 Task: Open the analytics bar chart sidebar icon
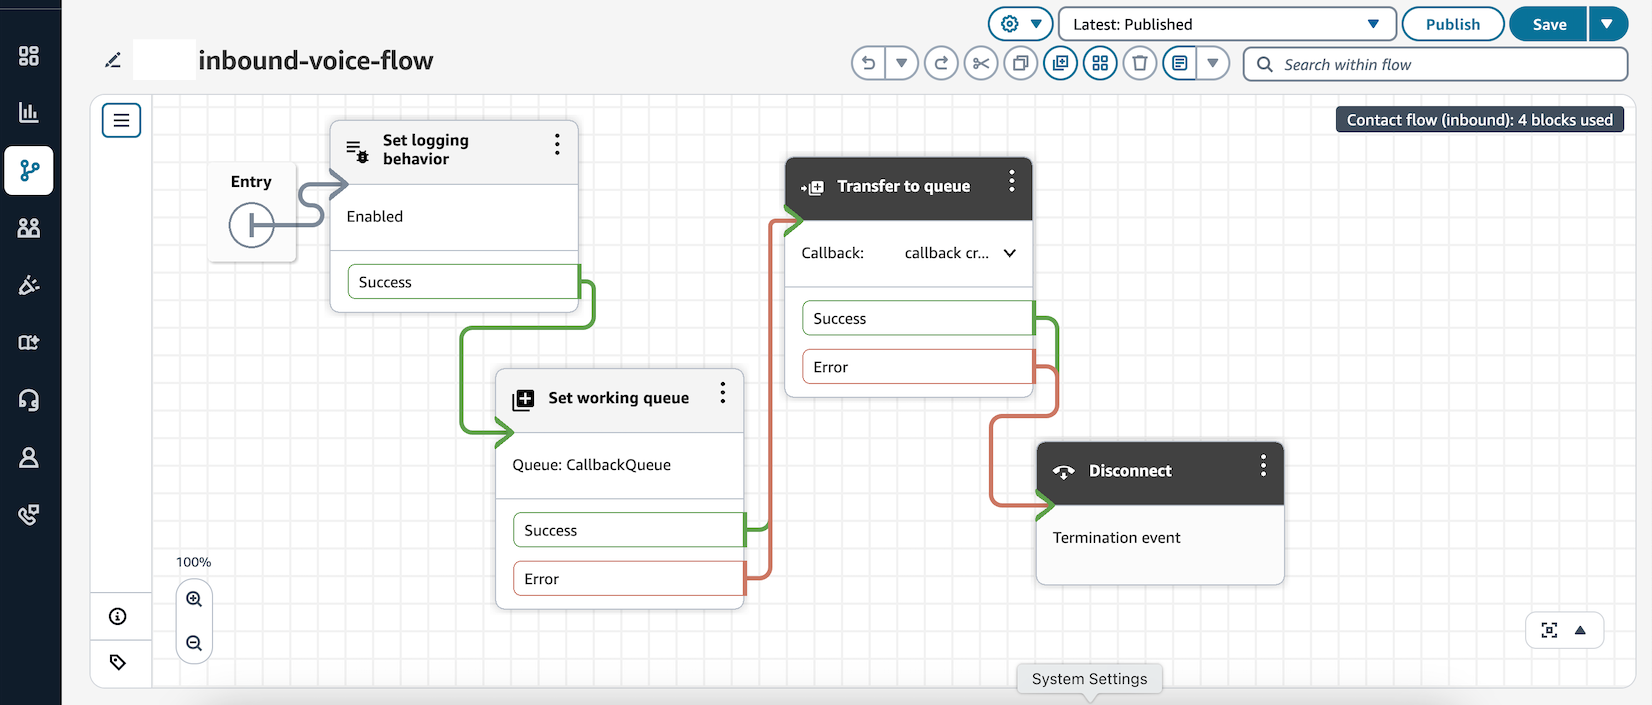[x=29, y=112]
